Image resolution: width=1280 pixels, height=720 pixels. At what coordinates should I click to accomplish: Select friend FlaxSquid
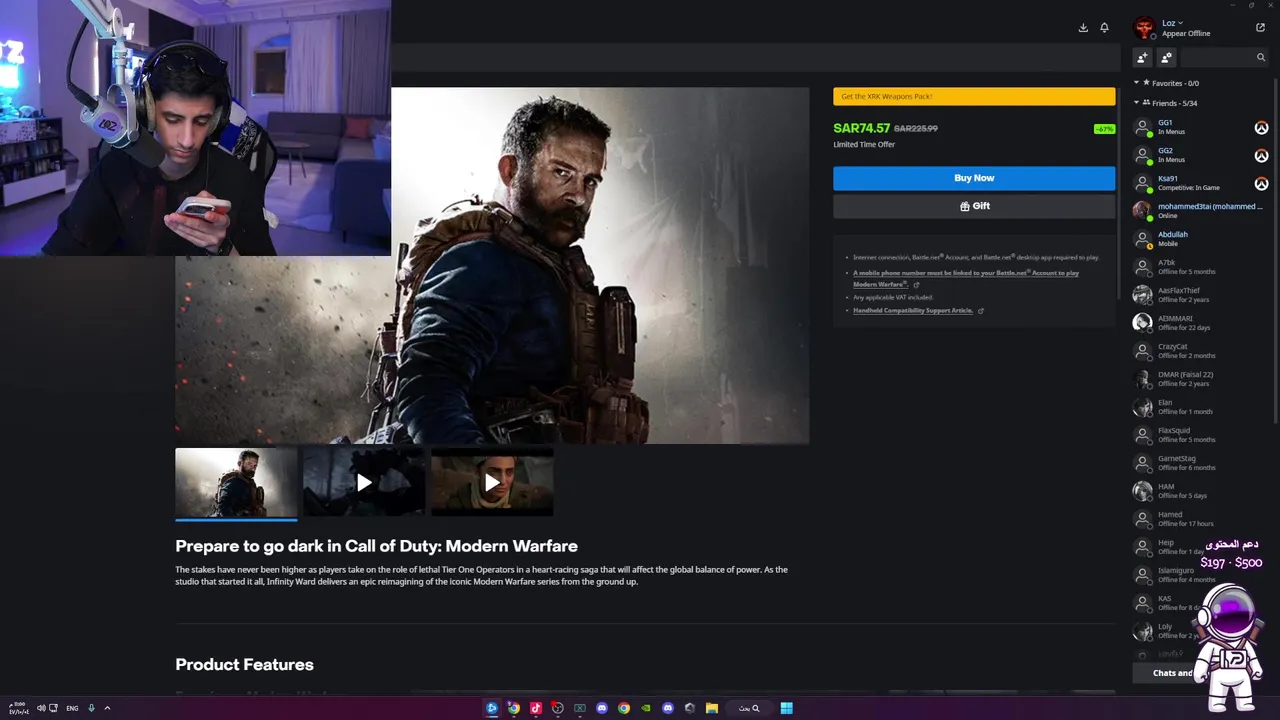(x=1200, y=435)
